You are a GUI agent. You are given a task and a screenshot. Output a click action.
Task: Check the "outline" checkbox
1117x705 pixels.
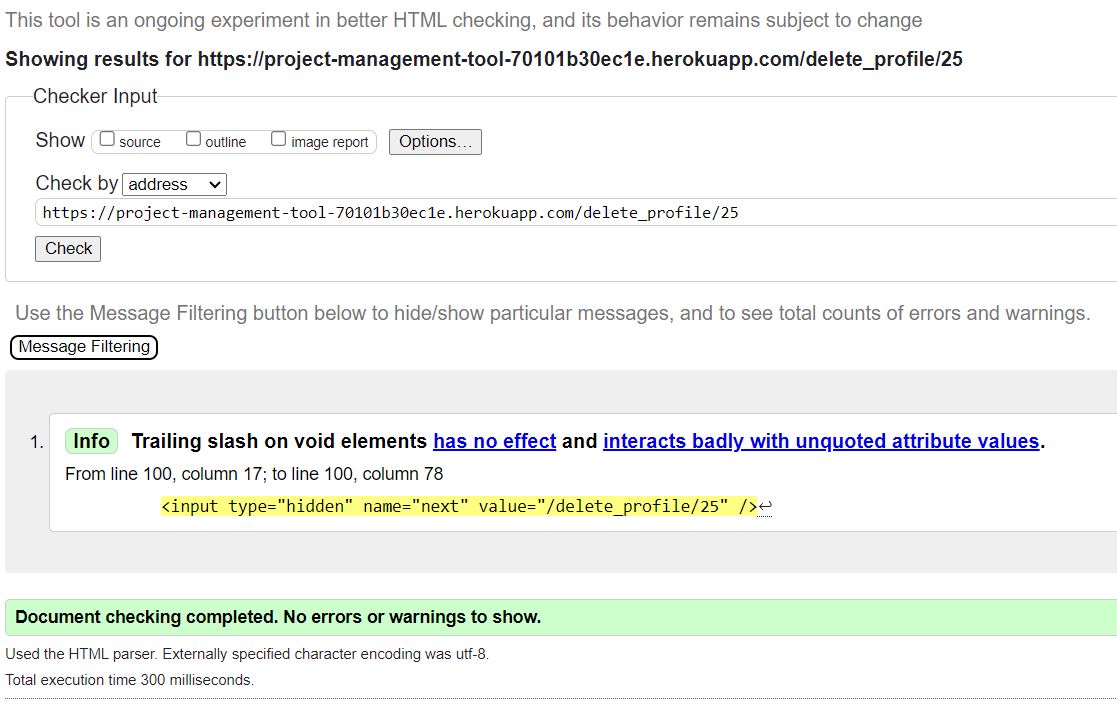click(x=192, y=139)
